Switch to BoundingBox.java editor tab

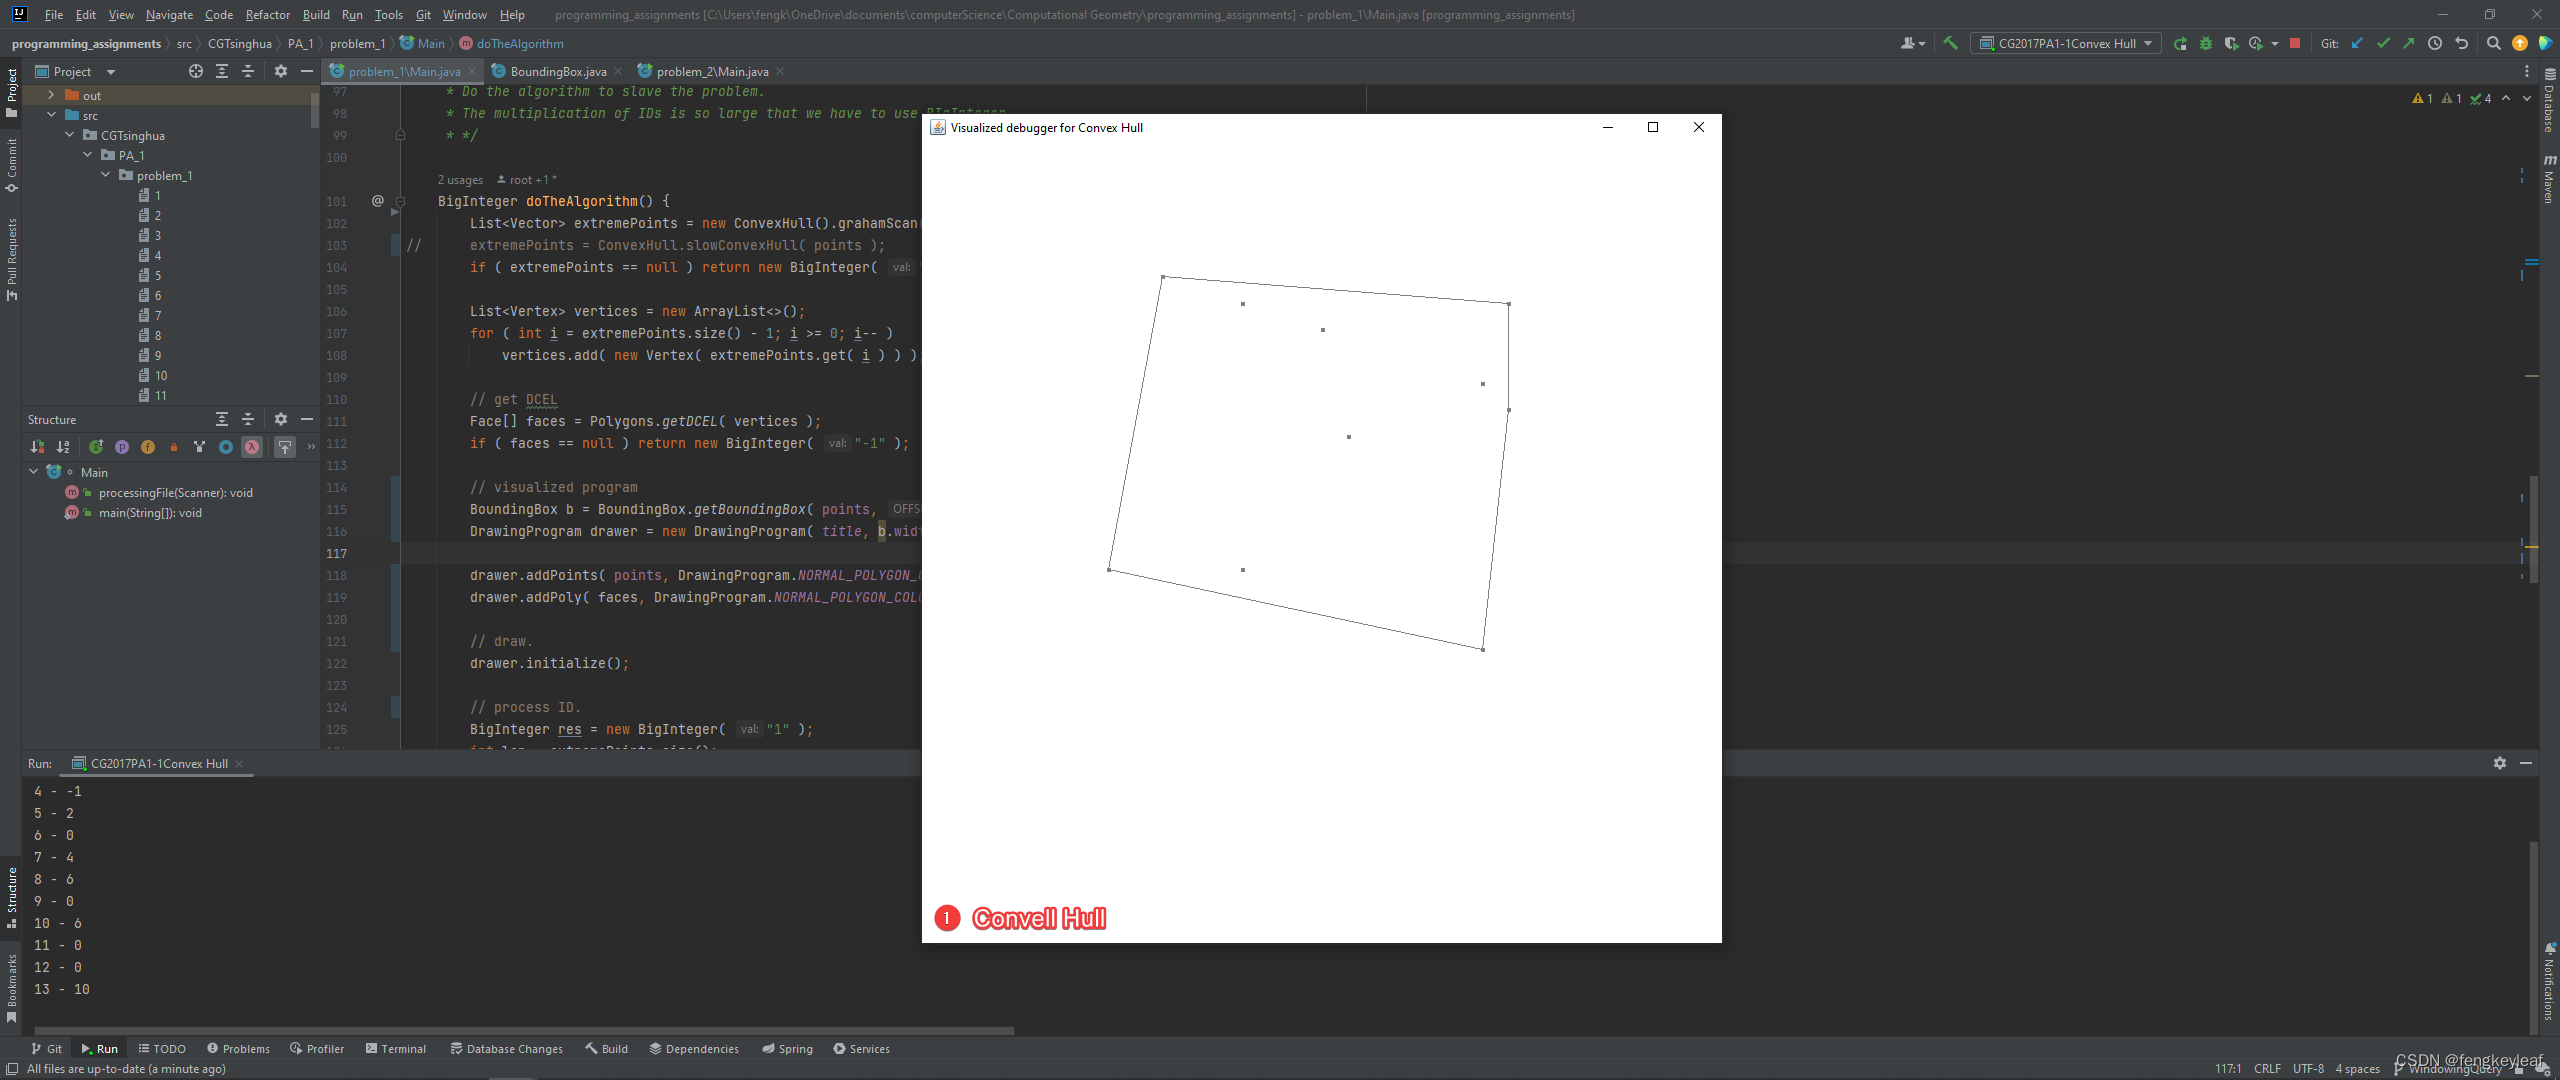click(x=557, y=71)
